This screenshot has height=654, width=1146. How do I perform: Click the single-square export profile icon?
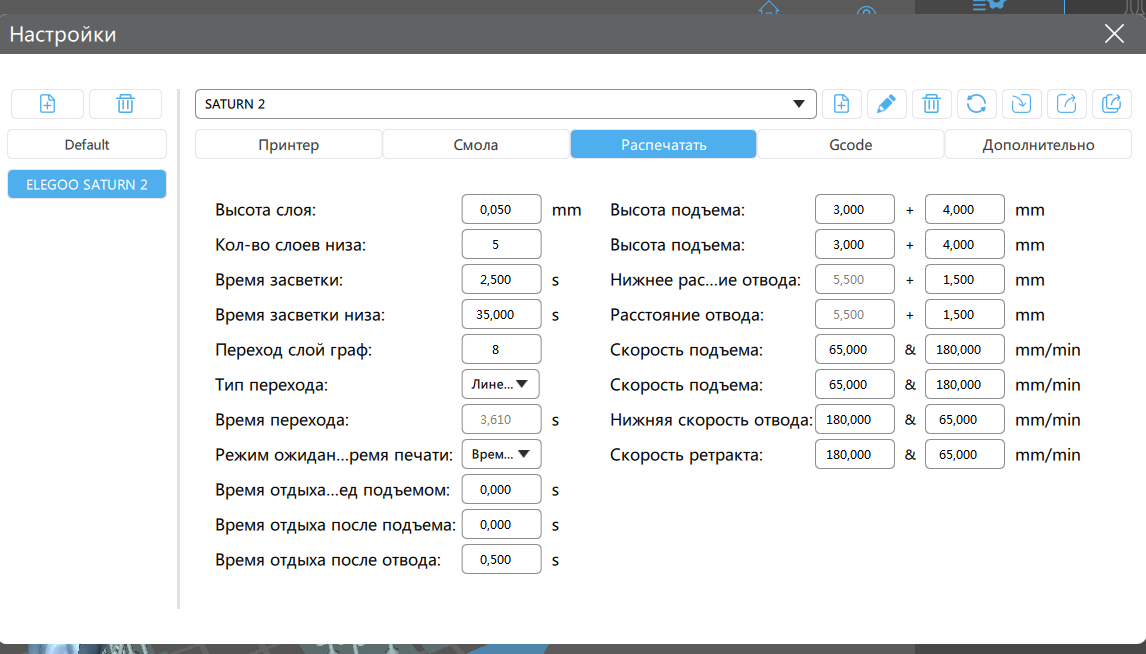[x=1067, y=104]
